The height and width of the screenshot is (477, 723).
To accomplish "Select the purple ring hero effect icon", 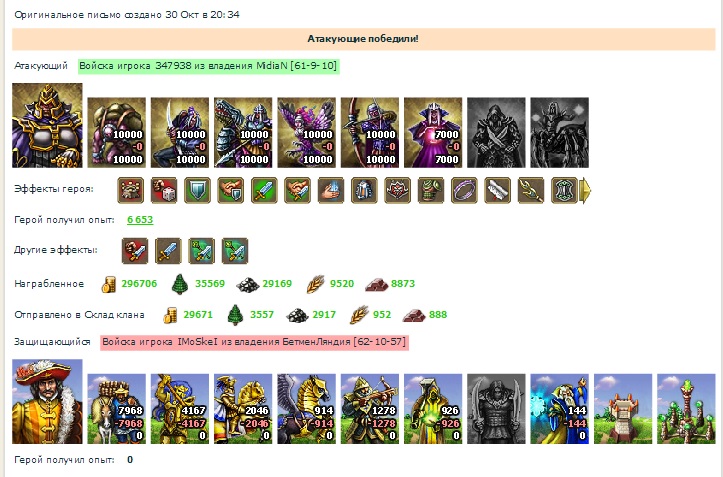I will pos(464,190).
